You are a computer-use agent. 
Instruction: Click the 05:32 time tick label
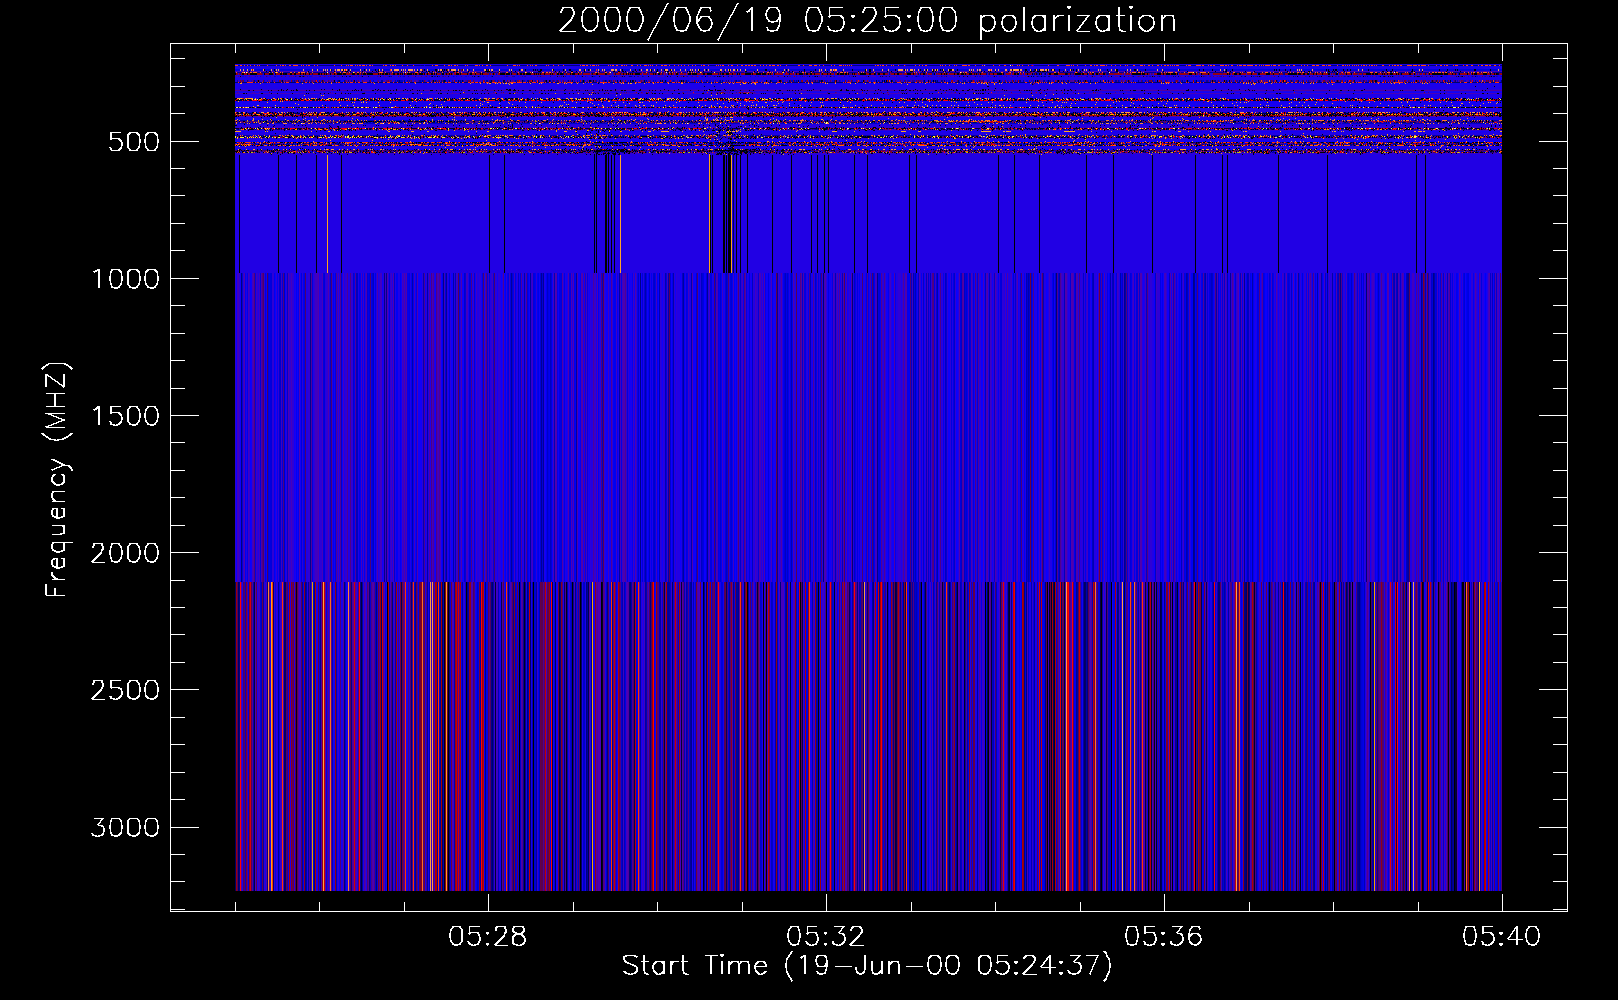(826, 937)
